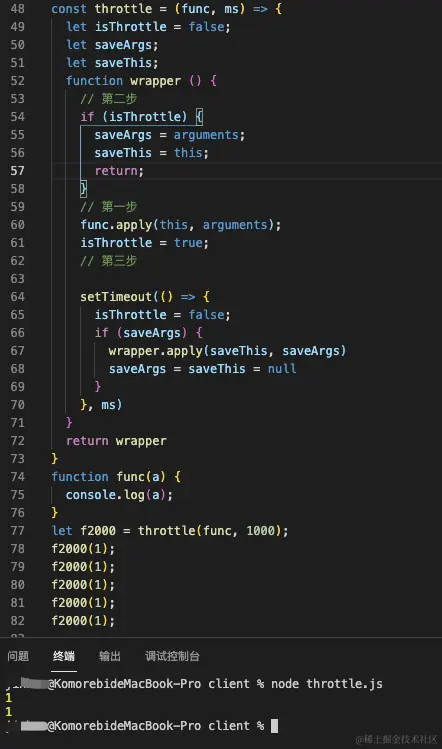Click the '// 第一步' comment

[x=108, y=207]
